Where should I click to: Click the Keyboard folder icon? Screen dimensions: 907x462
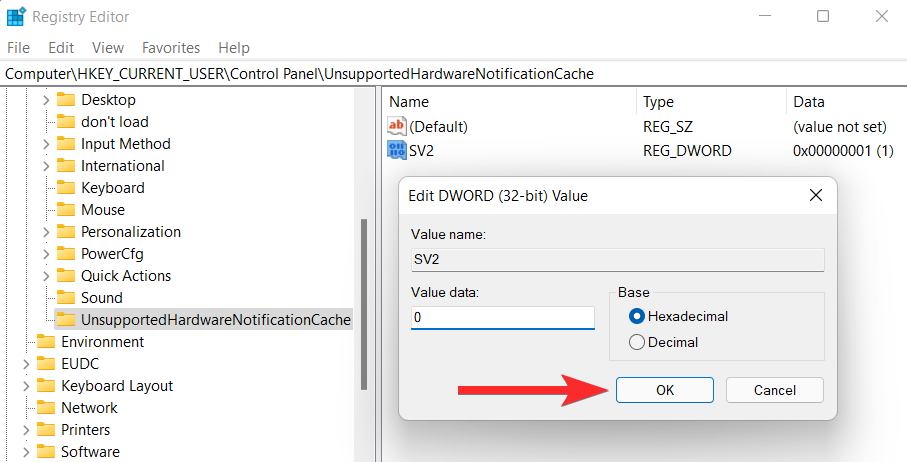coord(66,188)
